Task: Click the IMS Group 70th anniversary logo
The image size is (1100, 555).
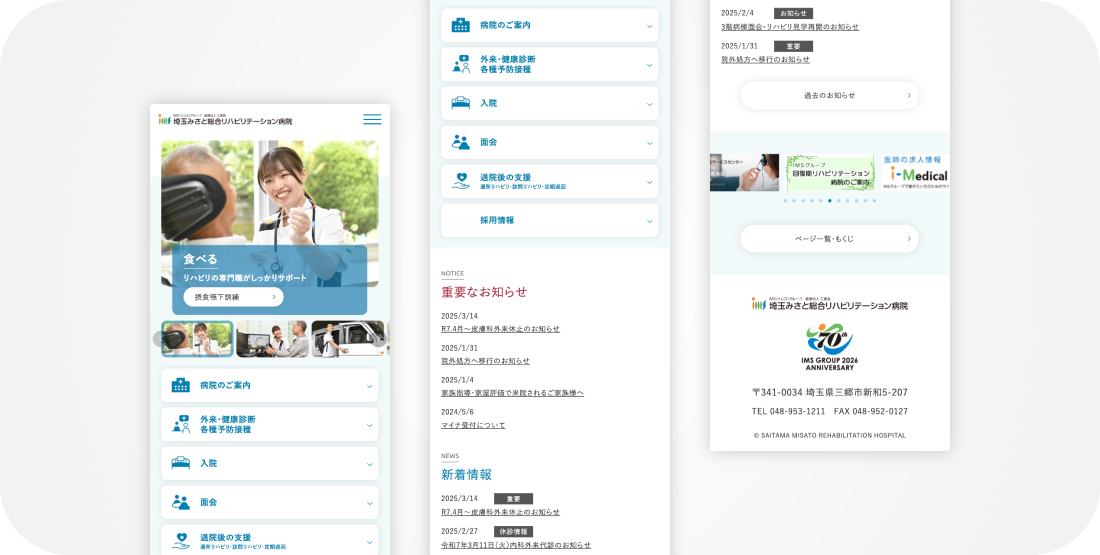Action: pos(829,346)
